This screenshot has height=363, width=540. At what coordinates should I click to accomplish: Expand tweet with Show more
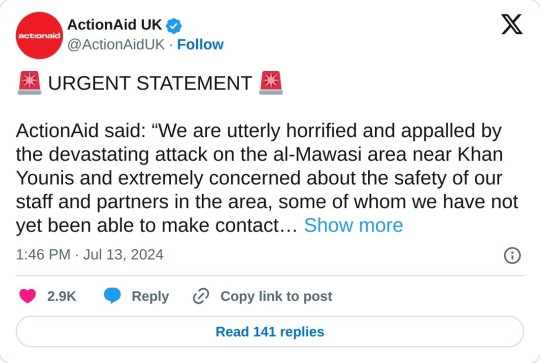tap(353, 226)
